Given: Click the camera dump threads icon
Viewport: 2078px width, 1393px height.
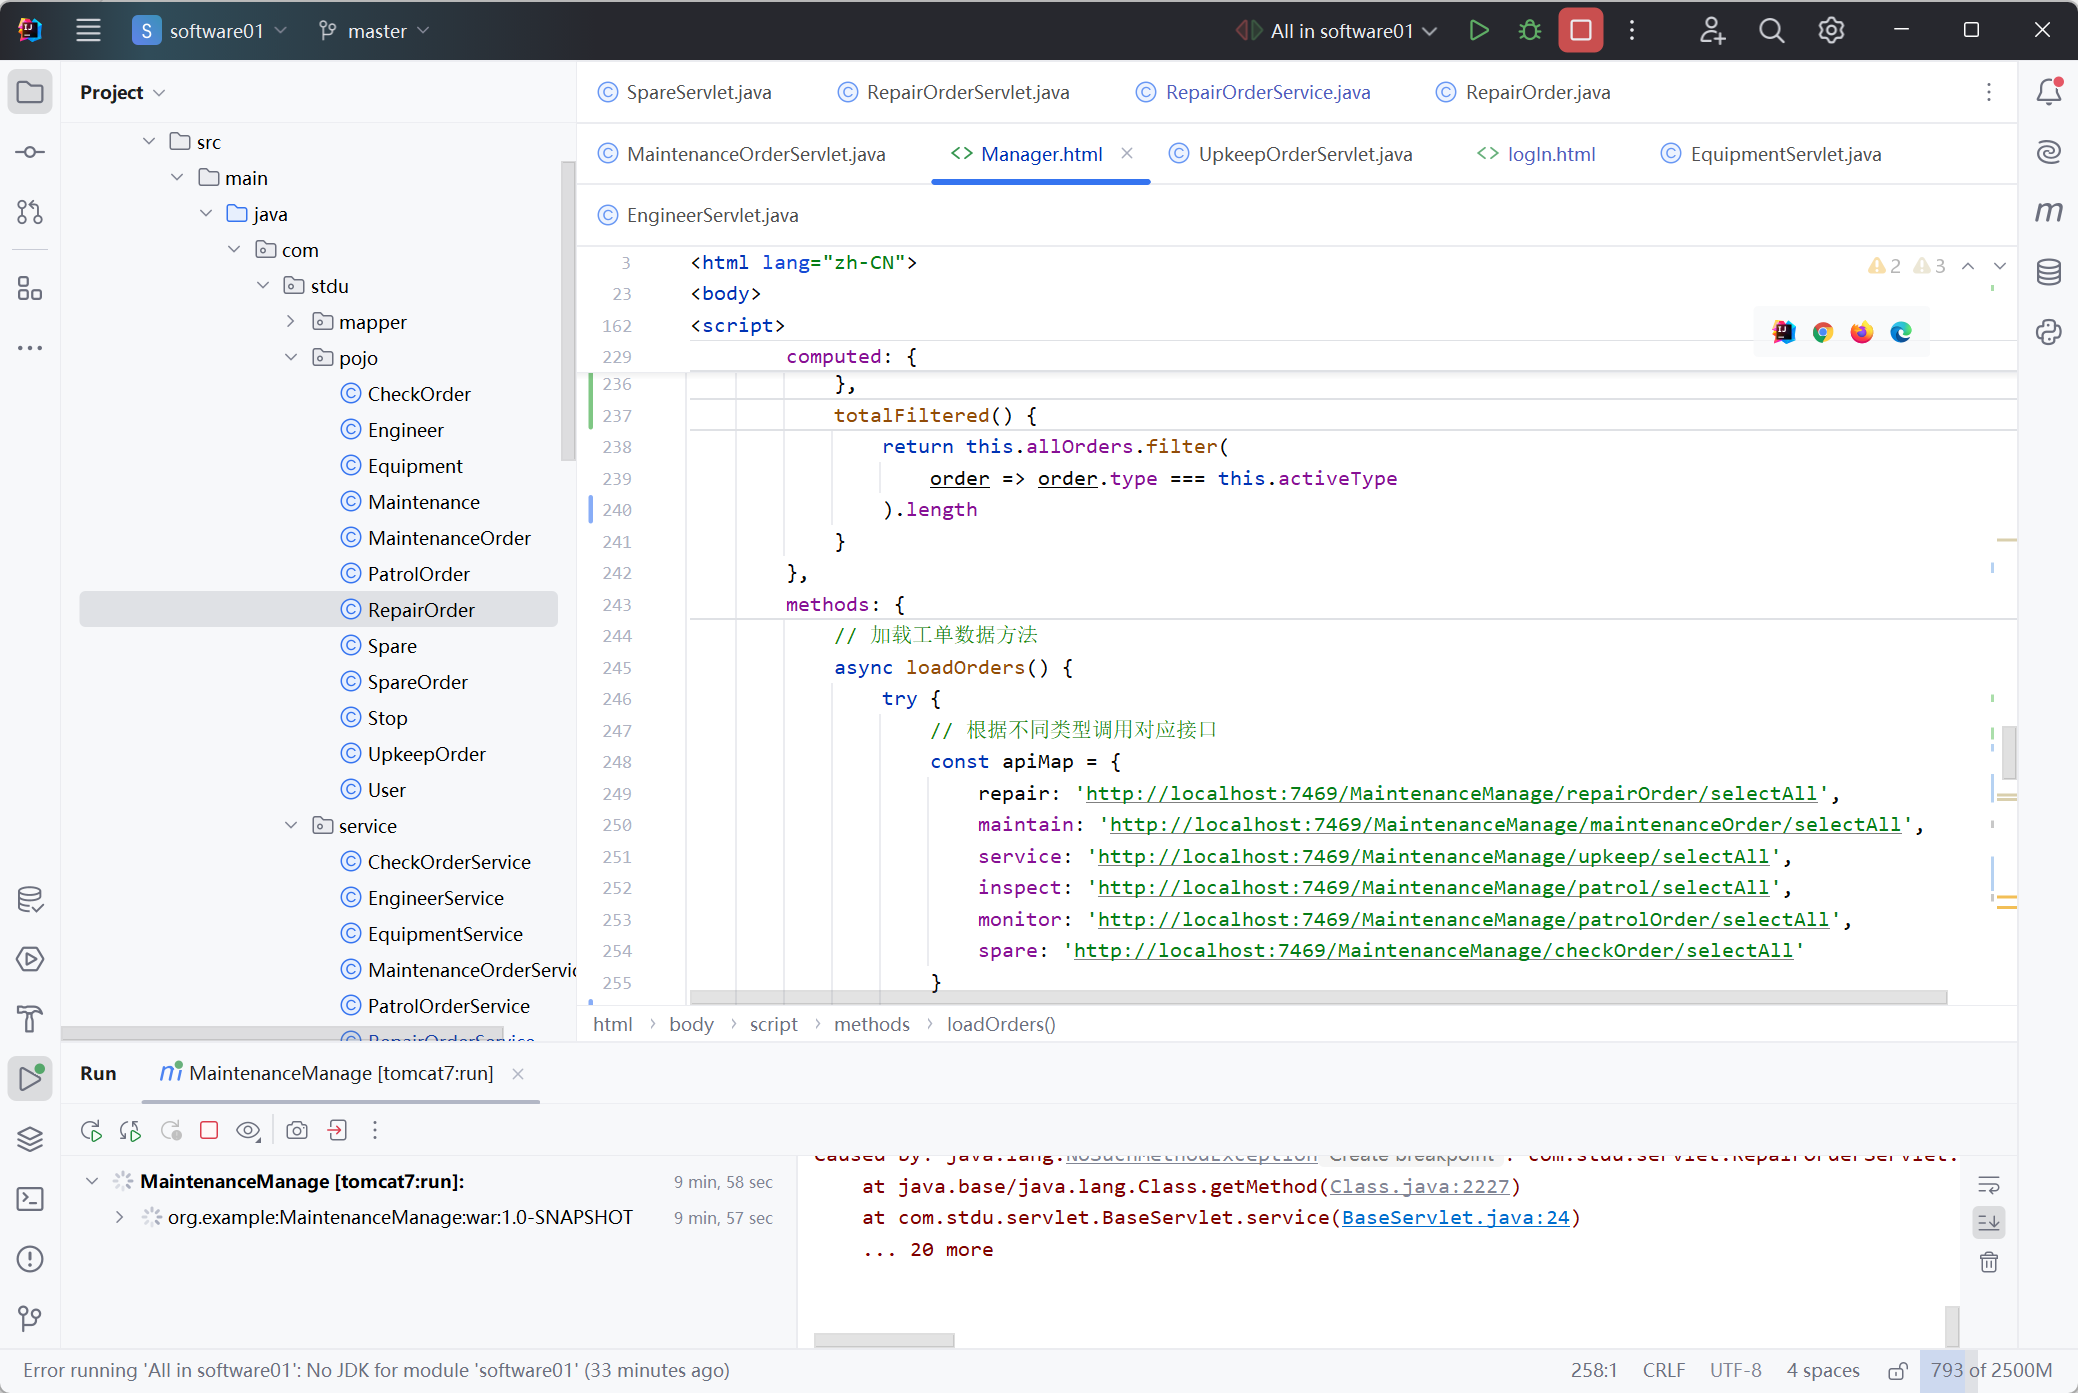Looking at the screenshot, I should (x=297, y=1130).
